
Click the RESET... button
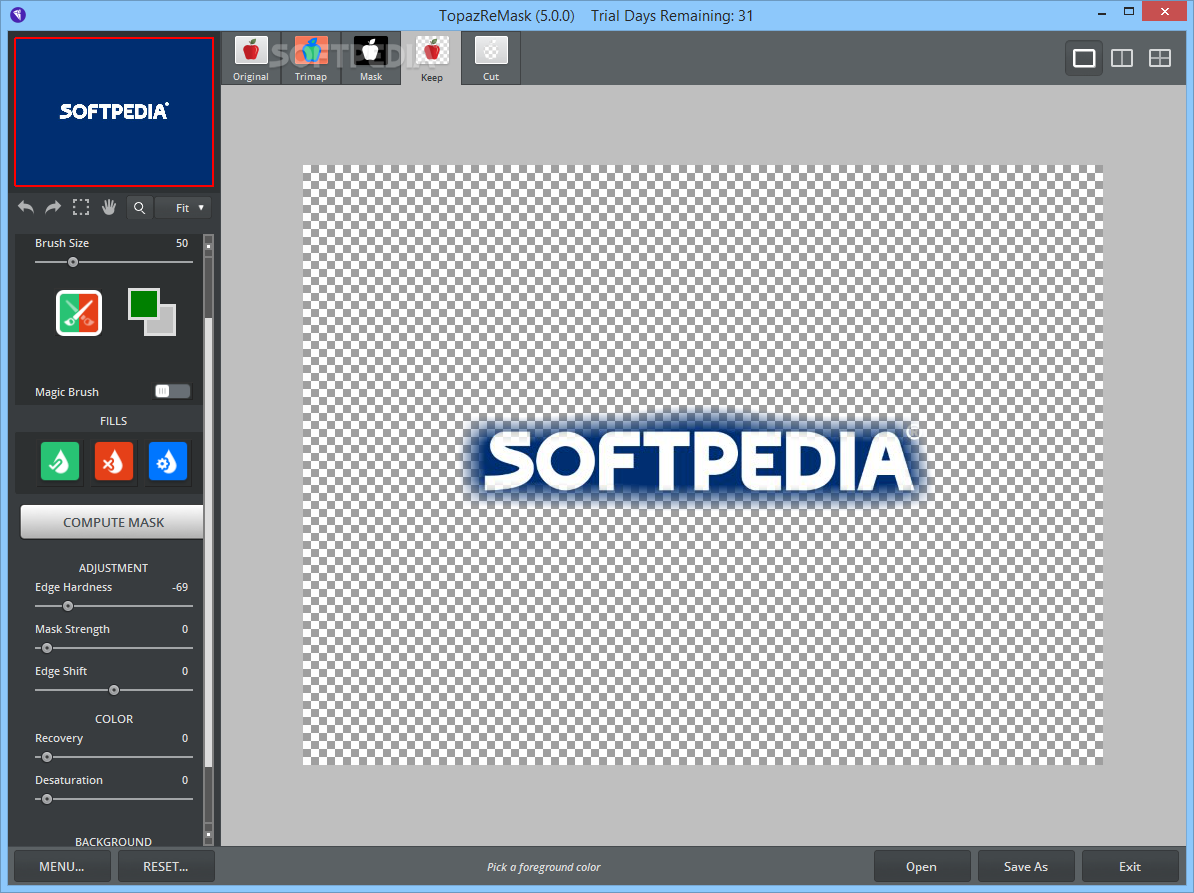166,866
